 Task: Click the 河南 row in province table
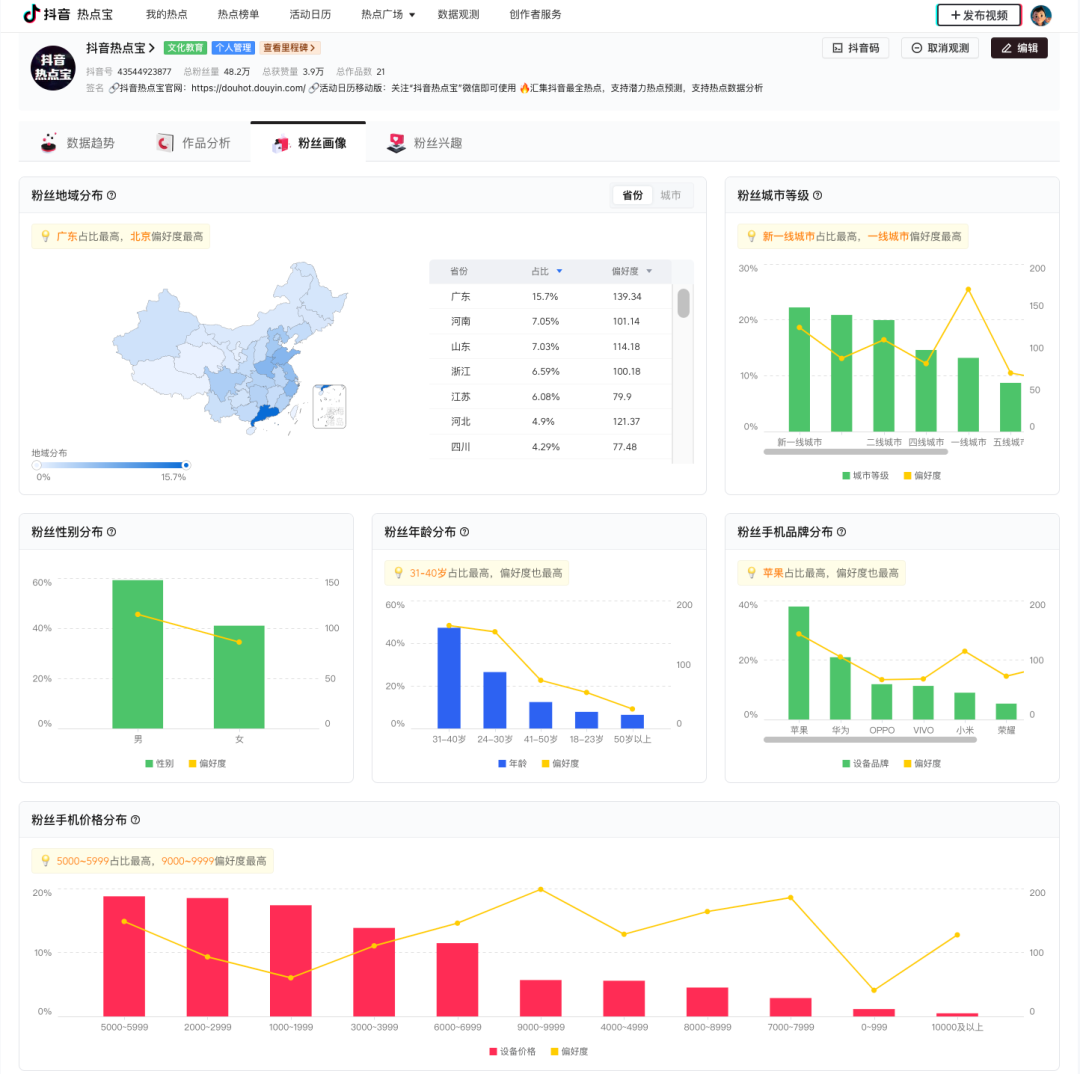click(x=550, y=321)
